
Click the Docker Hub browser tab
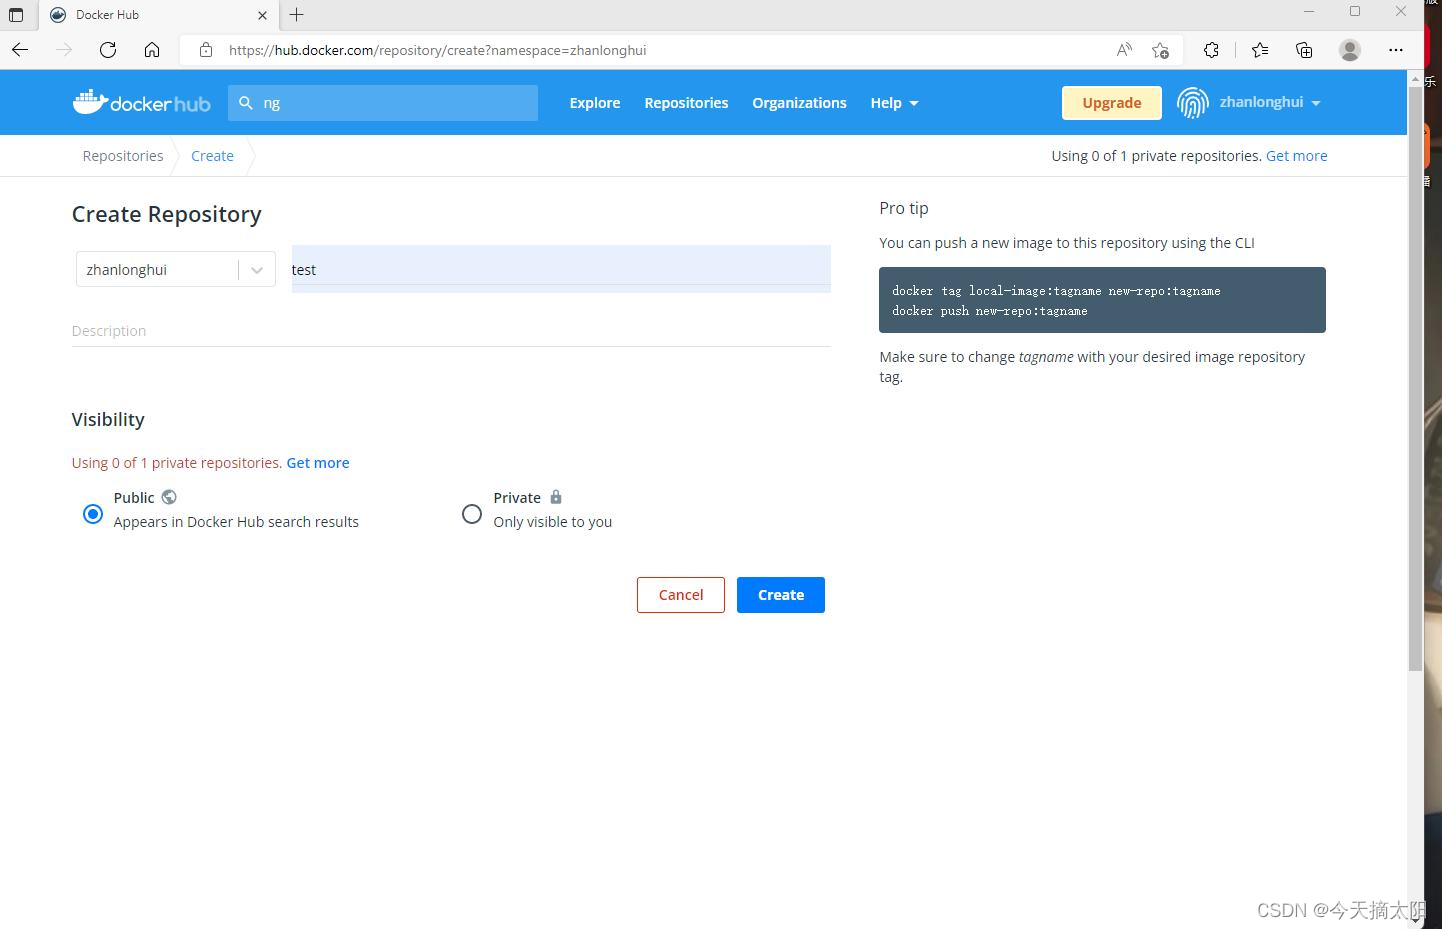(160, 15)
